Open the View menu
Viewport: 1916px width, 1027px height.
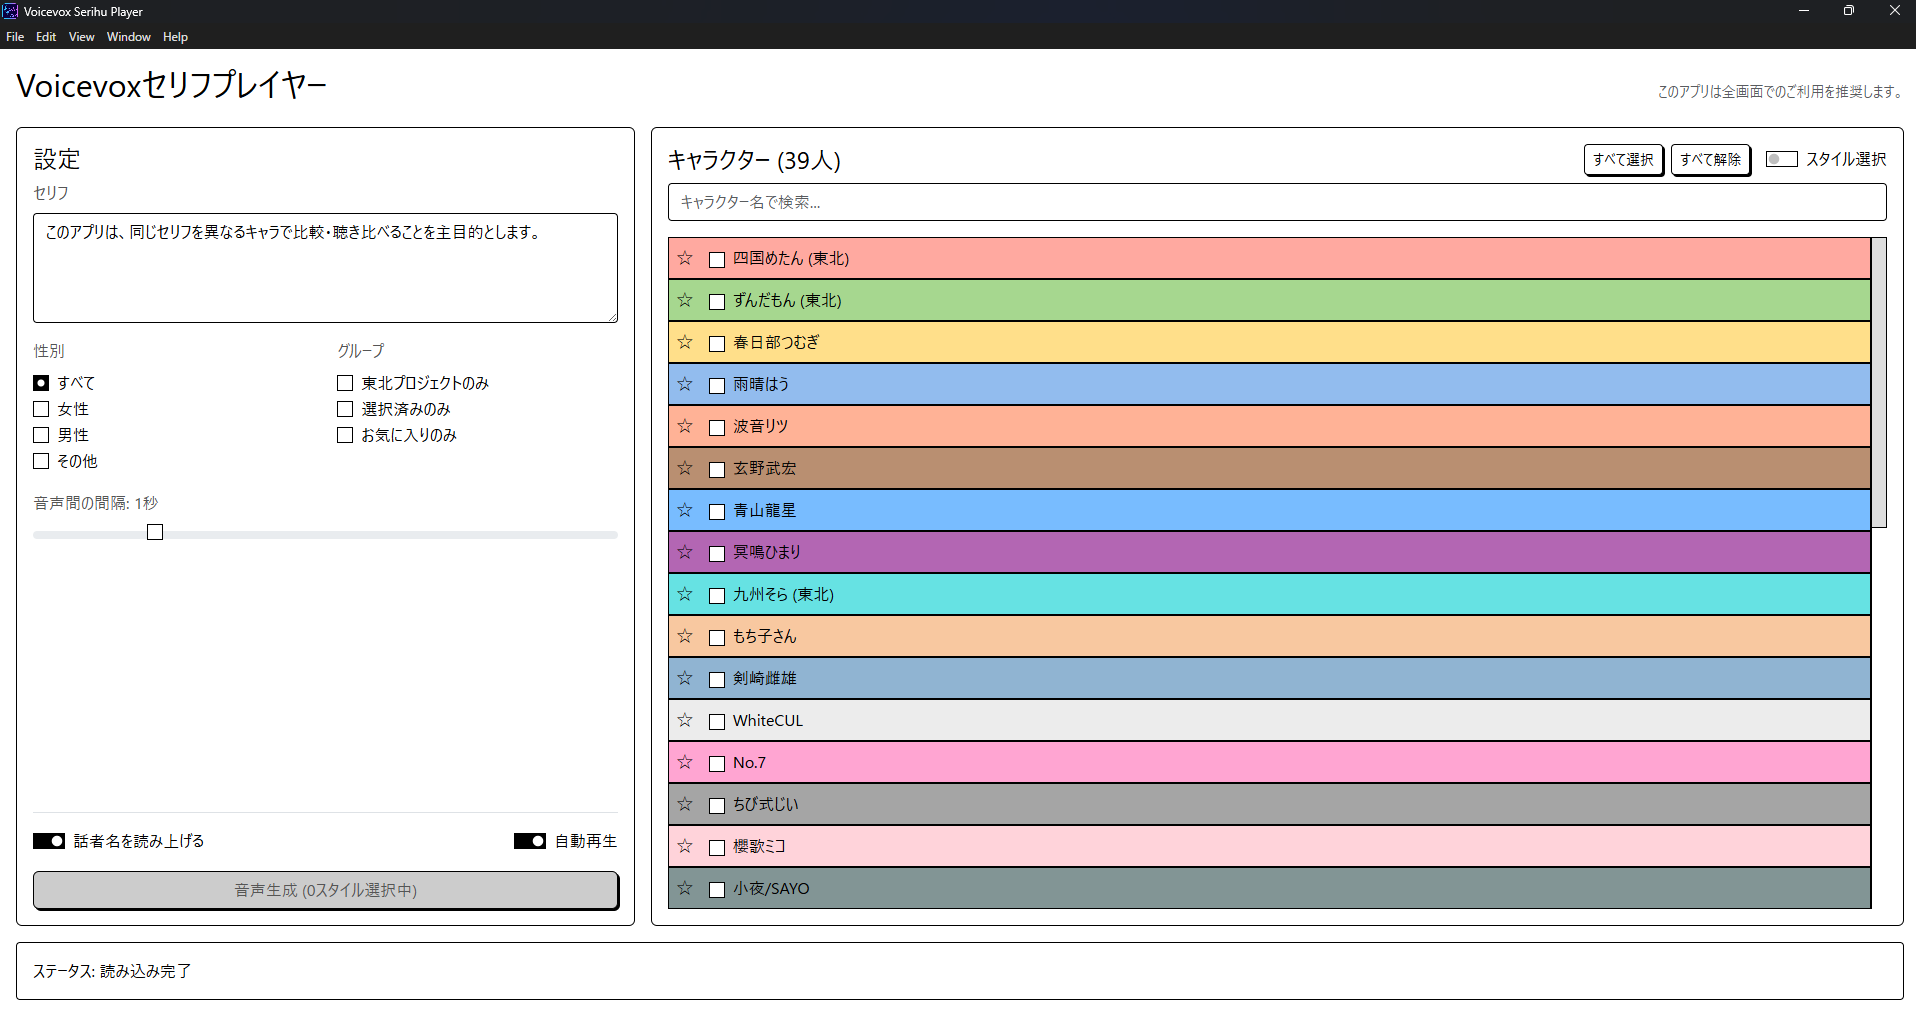pos(82,37)
